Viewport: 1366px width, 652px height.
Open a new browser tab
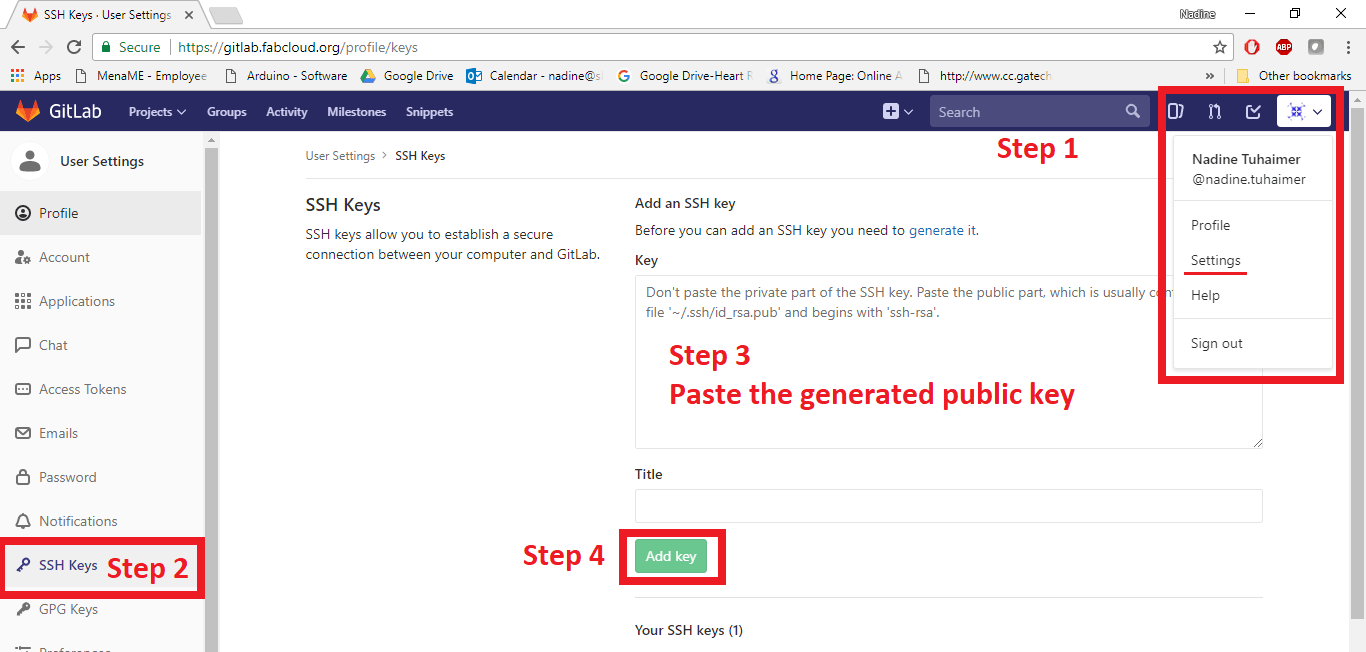226,16
